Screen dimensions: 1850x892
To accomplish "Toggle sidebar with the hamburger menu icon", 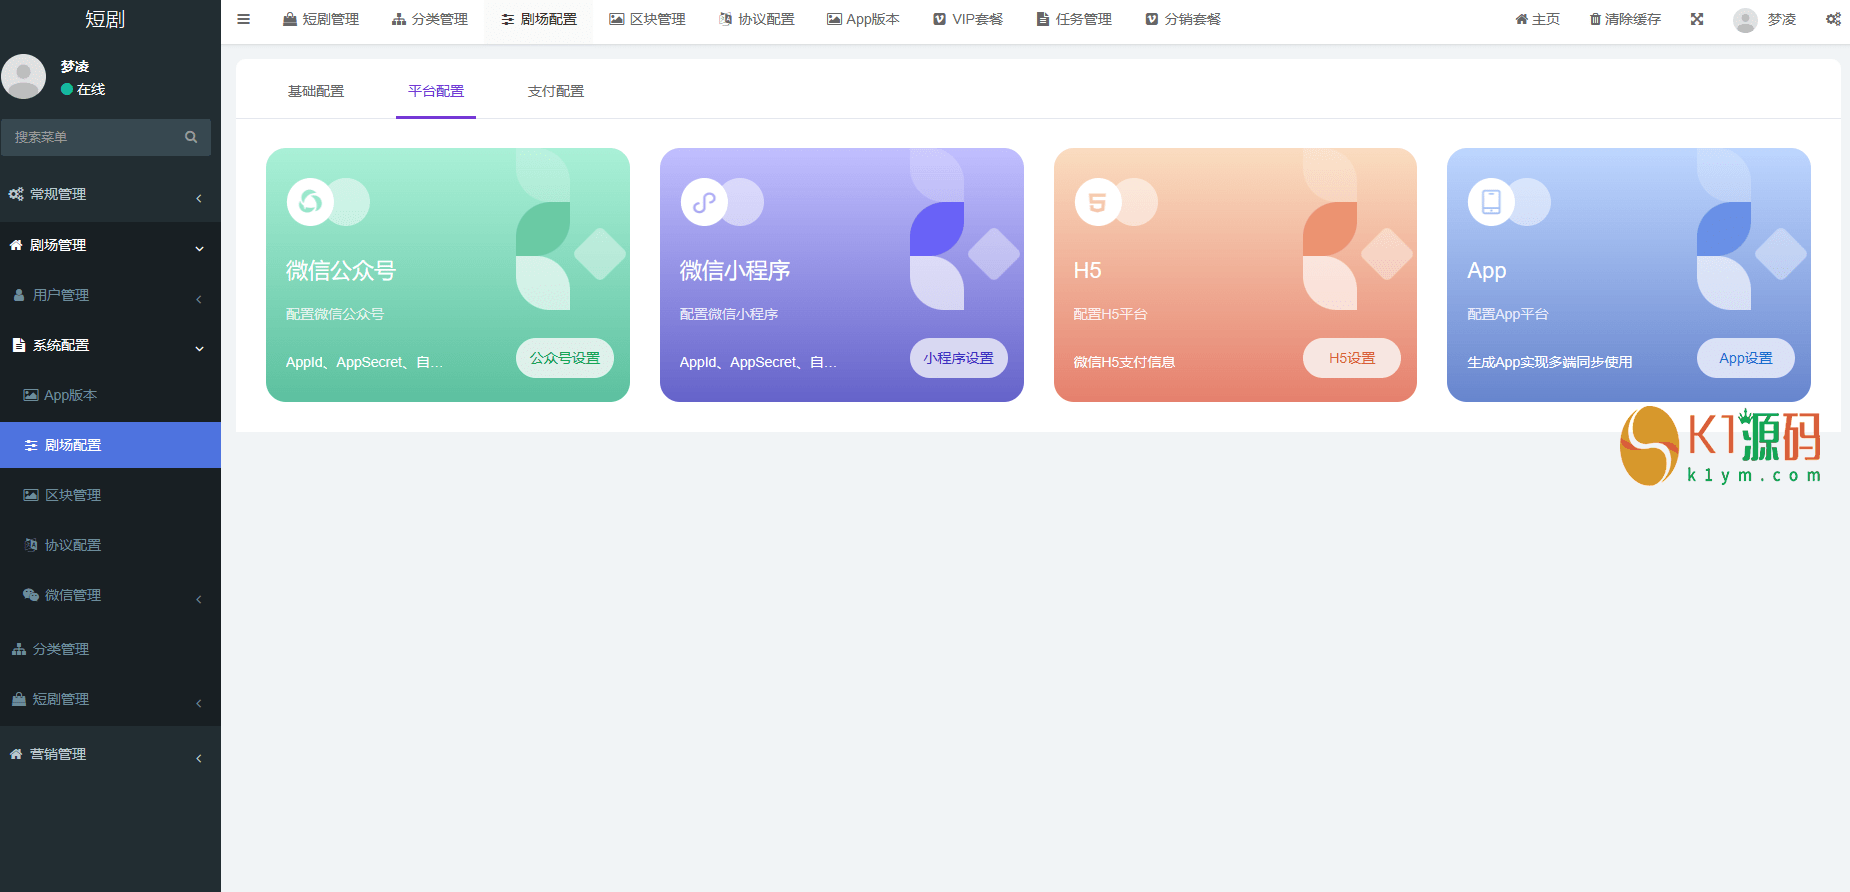I will pyautogui.click(x=243, y=19).
